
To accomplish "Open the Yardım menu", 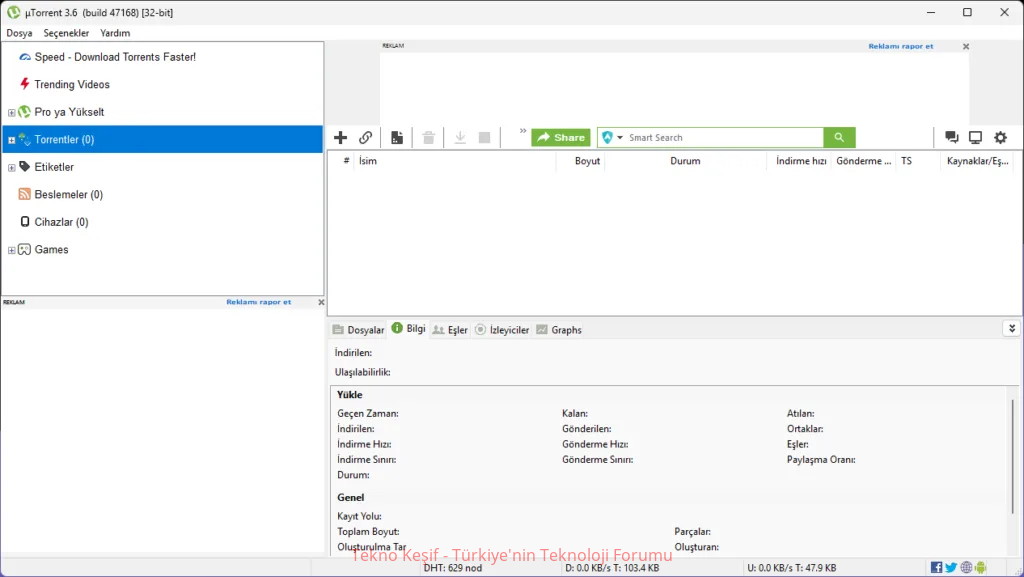I will [x=115, y=33].
